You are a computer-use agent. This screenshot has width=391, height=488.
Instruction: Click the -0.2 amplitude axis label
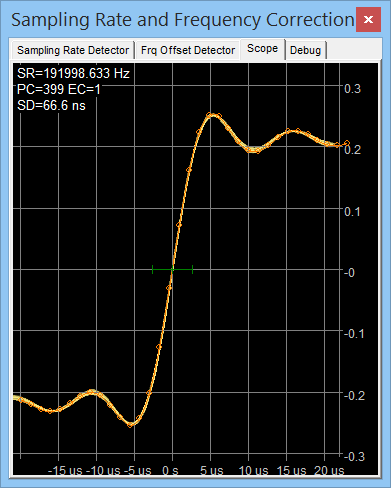(354, 396)
